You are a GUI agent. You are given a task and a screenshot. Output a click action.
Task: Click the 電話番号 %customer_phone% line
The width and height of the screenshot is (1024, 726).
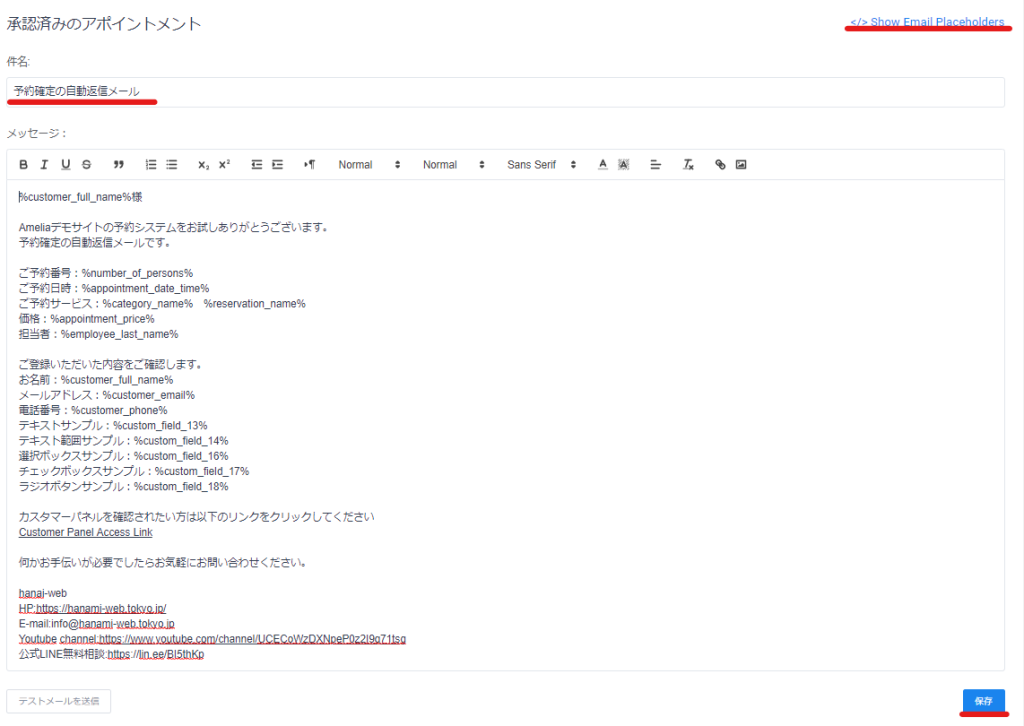(x=93, y=410)
